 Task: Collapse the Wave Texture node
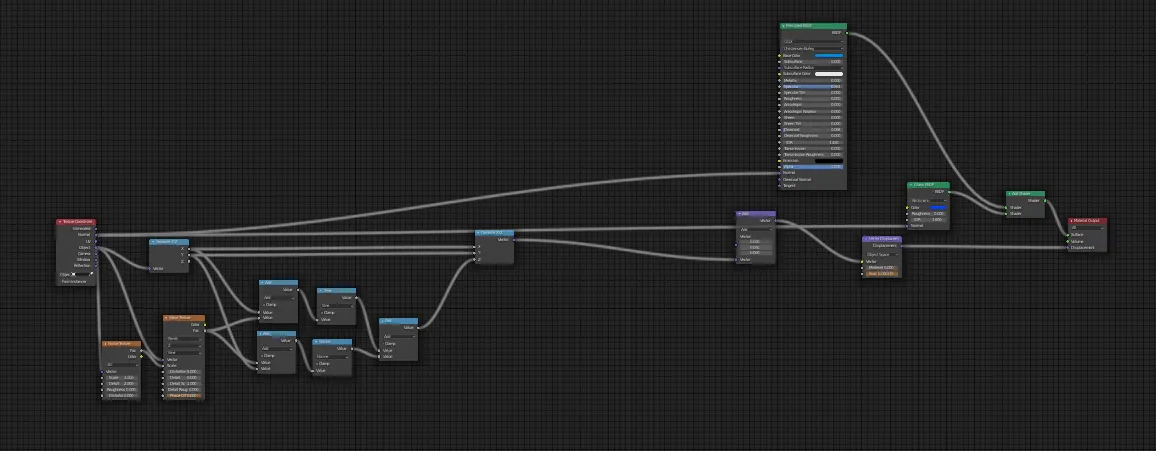(165, 318)
